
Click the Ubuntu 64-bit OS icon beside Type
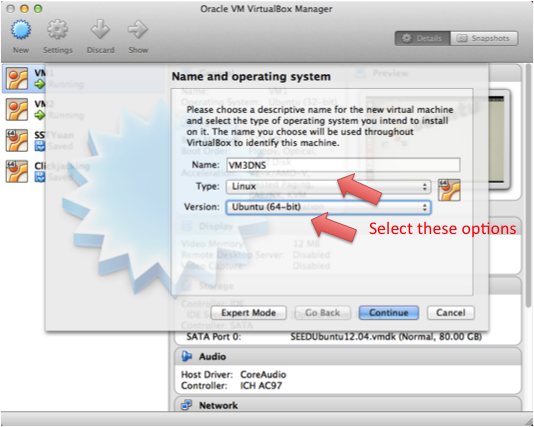[x=449, y=190]
